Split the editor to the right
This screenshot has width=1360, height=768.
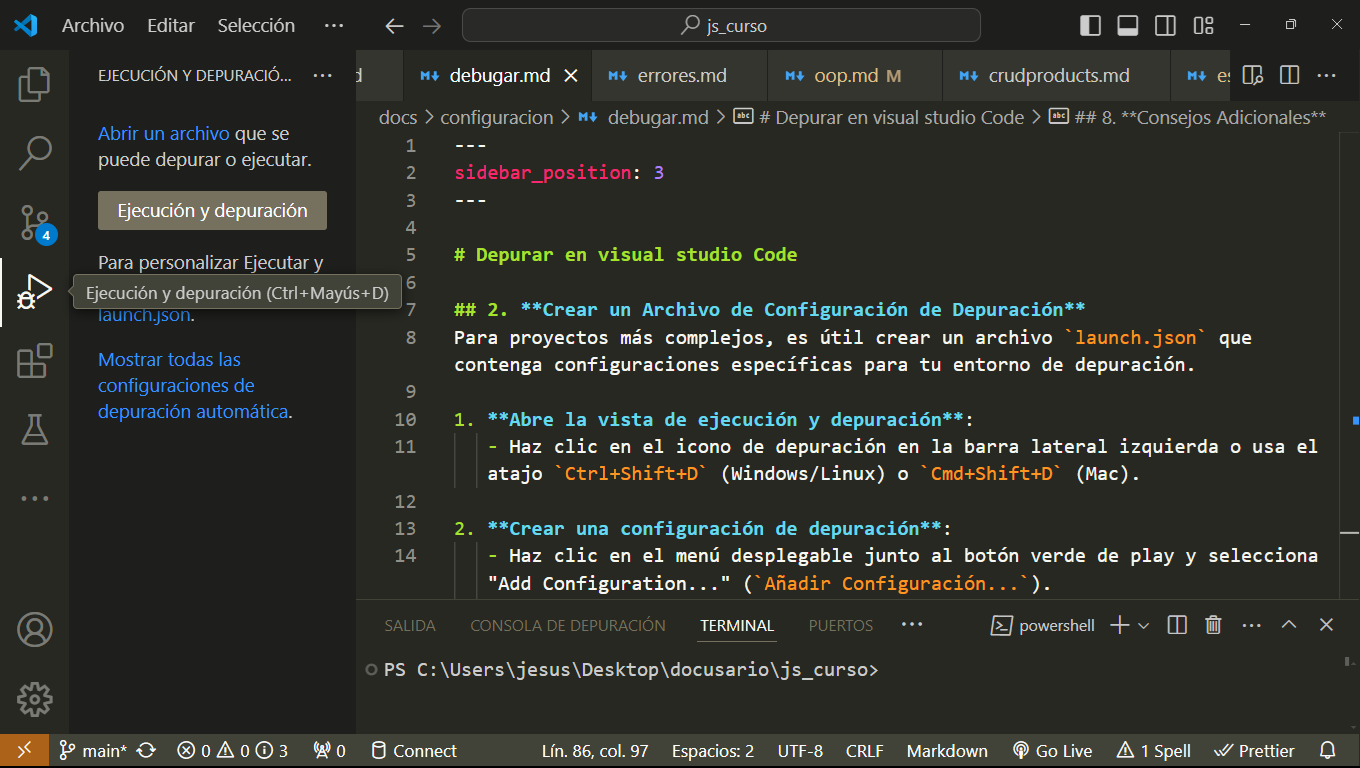(x=1289, y=75)
